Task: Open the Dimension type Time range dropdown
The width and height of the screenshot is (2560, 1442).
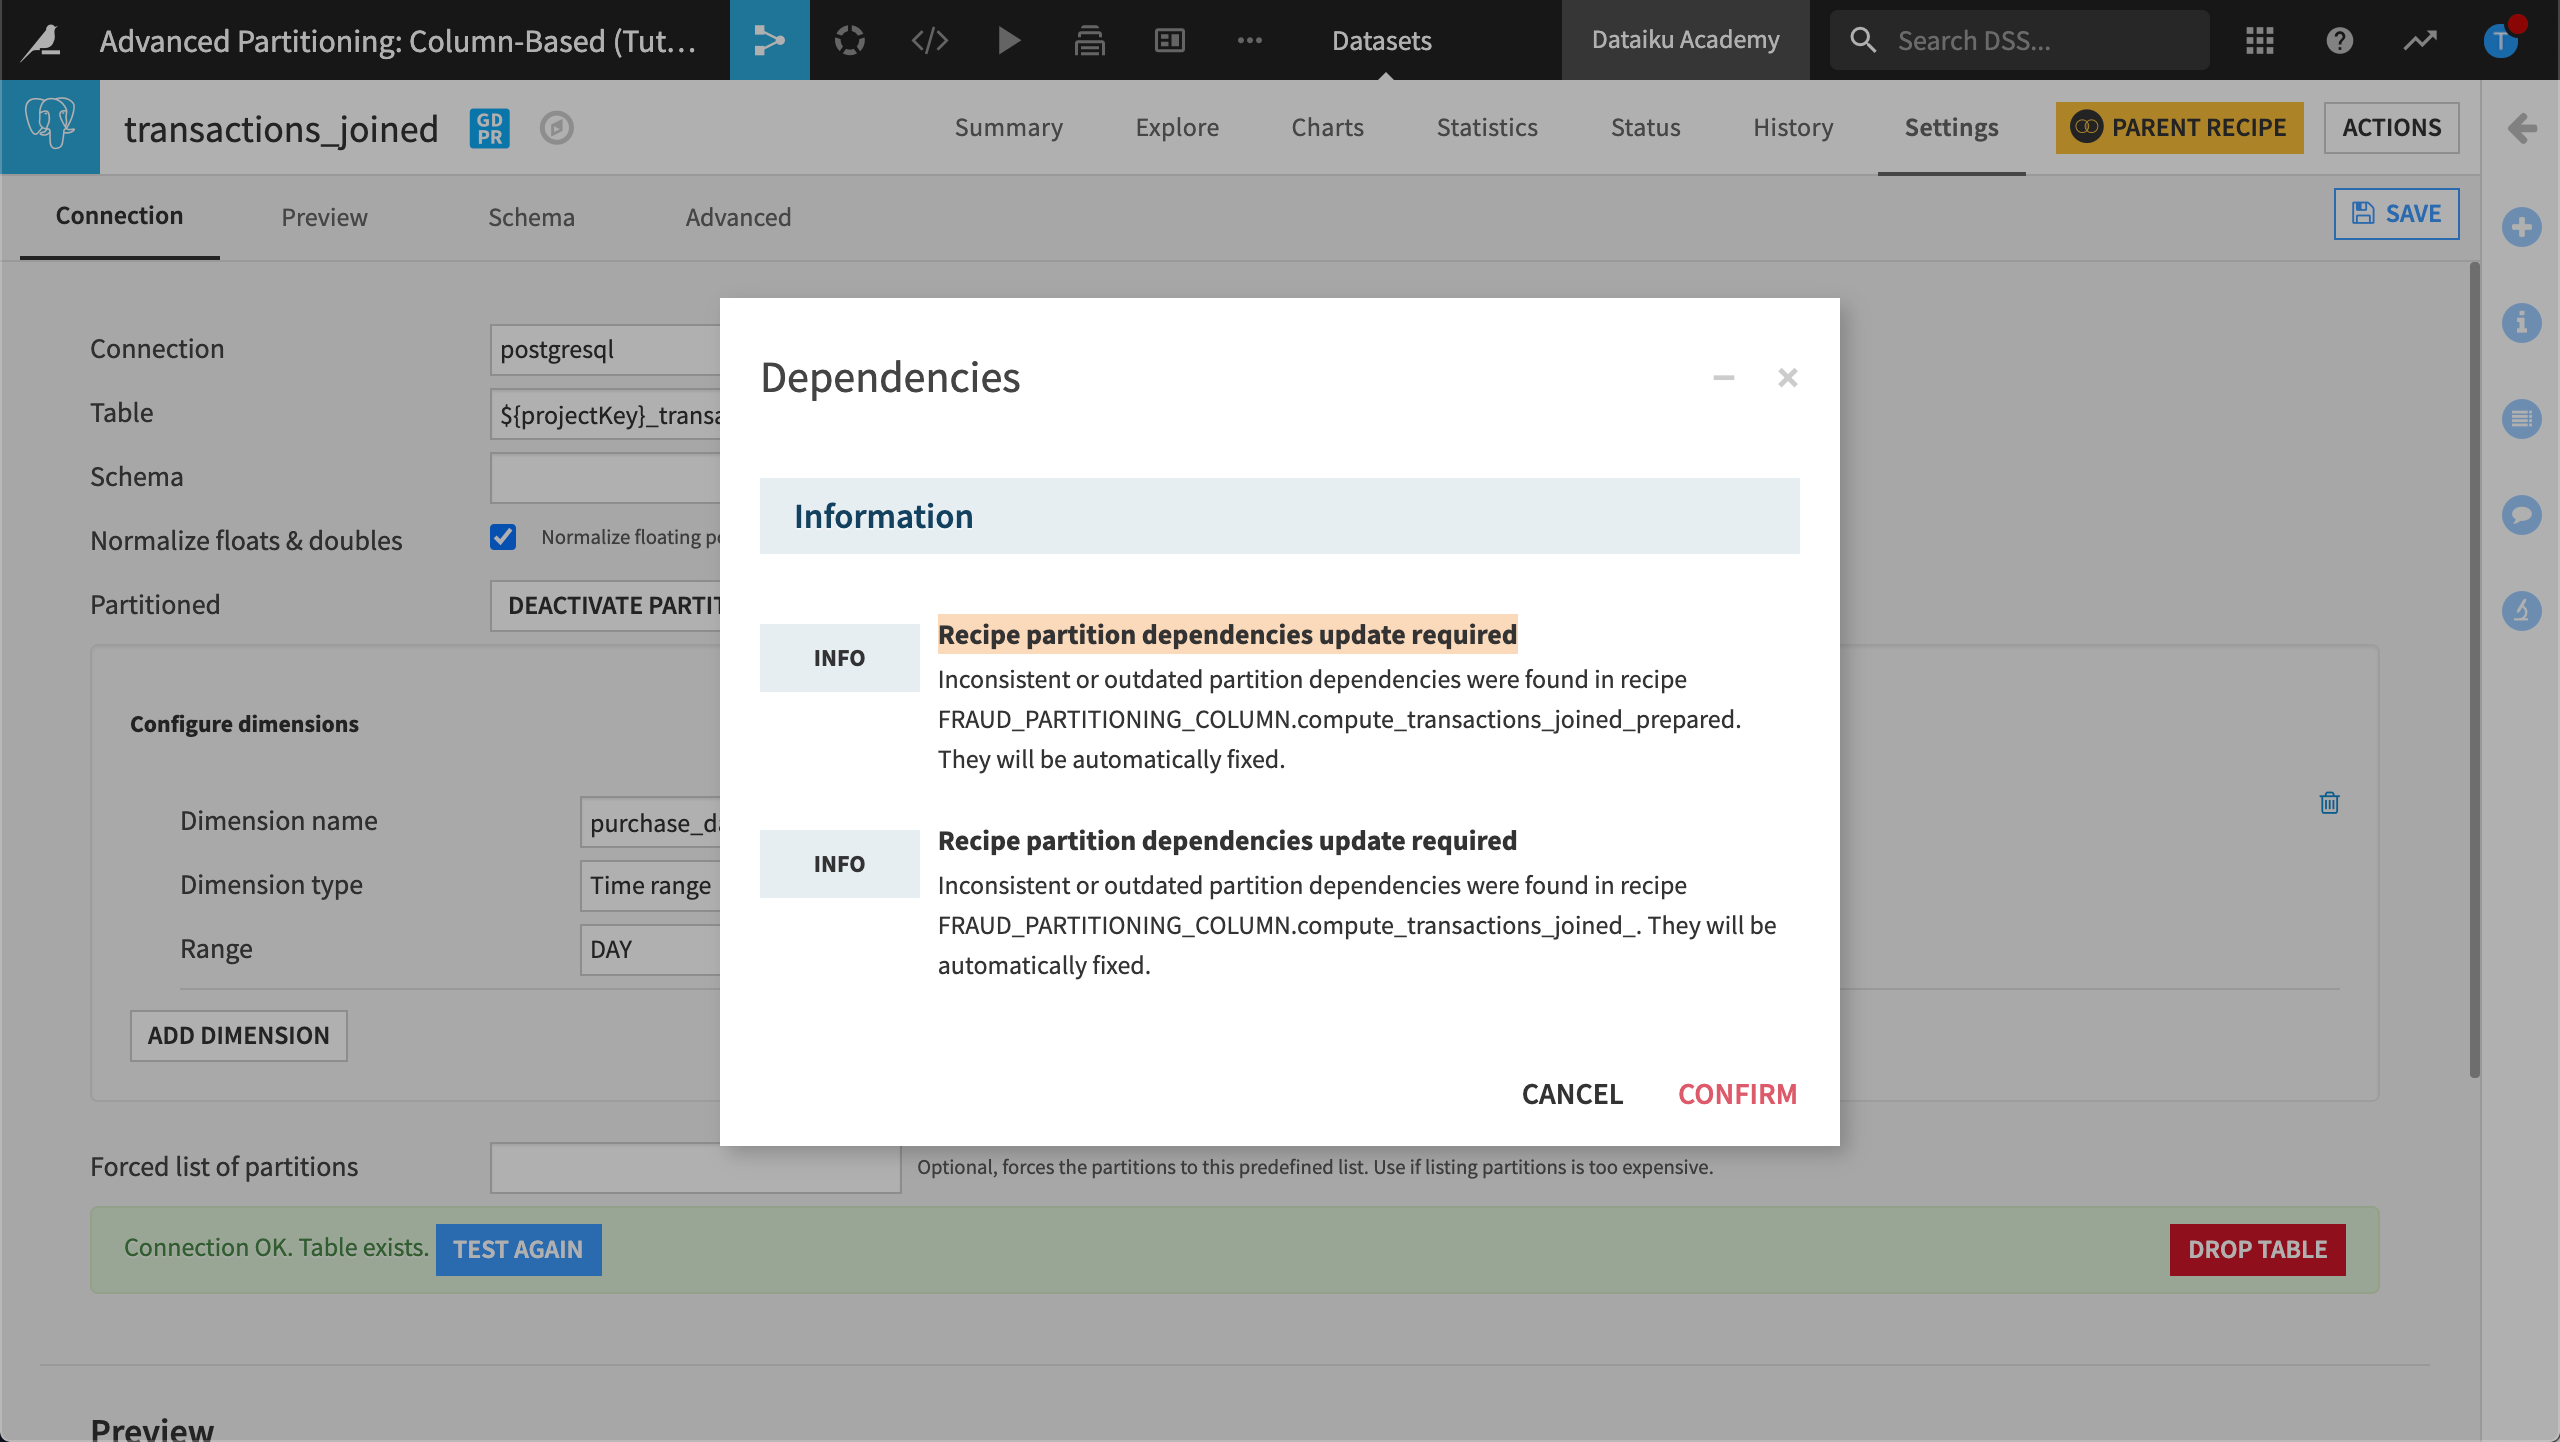Action: point(650,885)
